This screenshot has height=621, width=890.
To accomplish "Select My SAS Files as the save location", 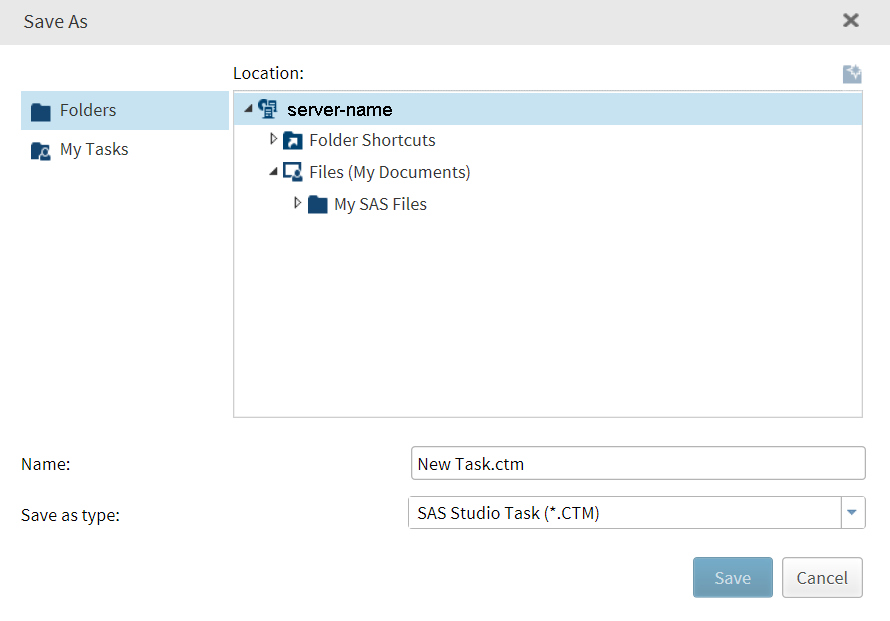I will click(x=380, y=203).
